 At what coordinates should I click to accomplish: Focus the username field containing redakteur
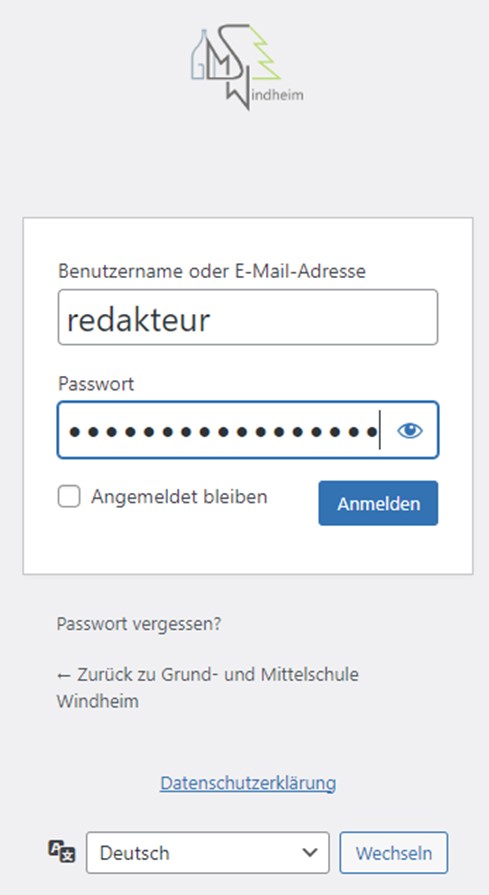[x=248, y=317]
